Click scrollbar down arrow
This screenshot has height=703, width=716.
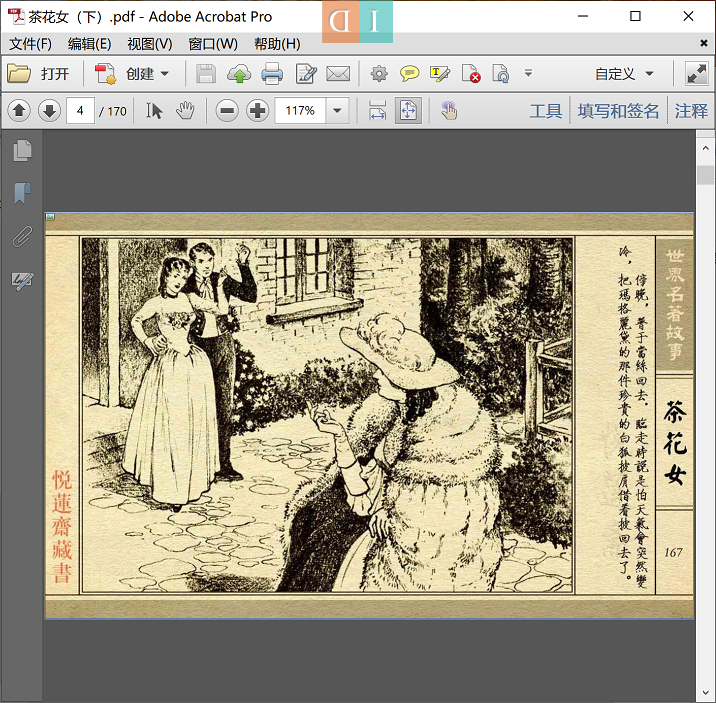pos(706,694)
